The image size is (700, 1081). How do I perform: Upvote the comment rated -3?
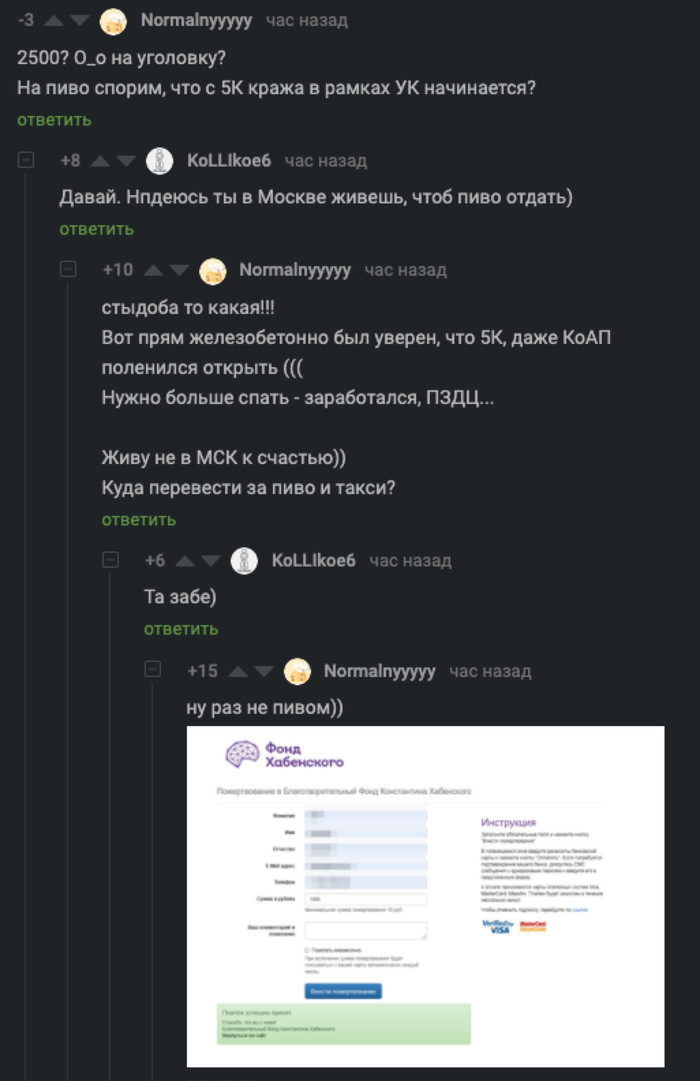(x=53, y=21)
